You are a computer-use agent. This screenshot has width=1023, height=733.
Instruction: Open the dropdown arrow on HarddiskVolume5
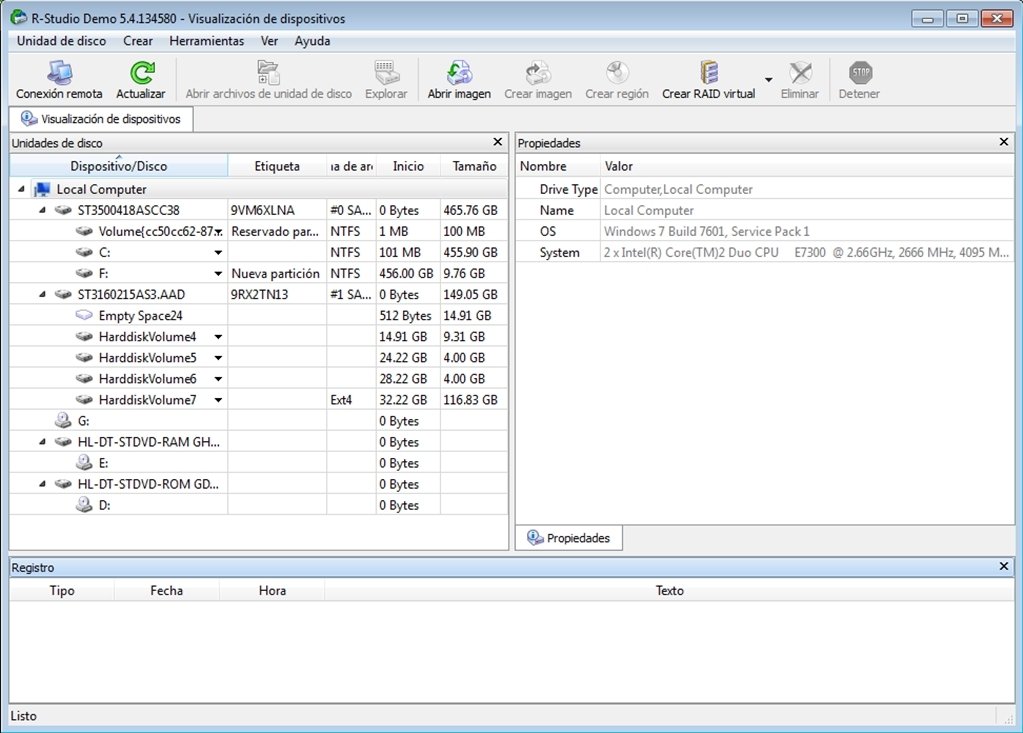[219, 358]
